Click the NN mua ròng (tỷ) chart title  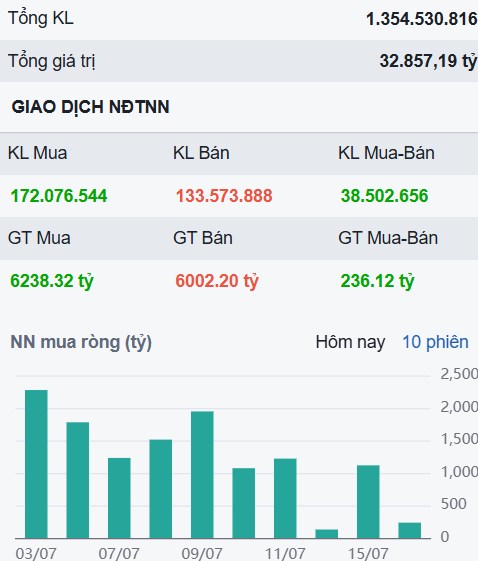tap(81, 342)
